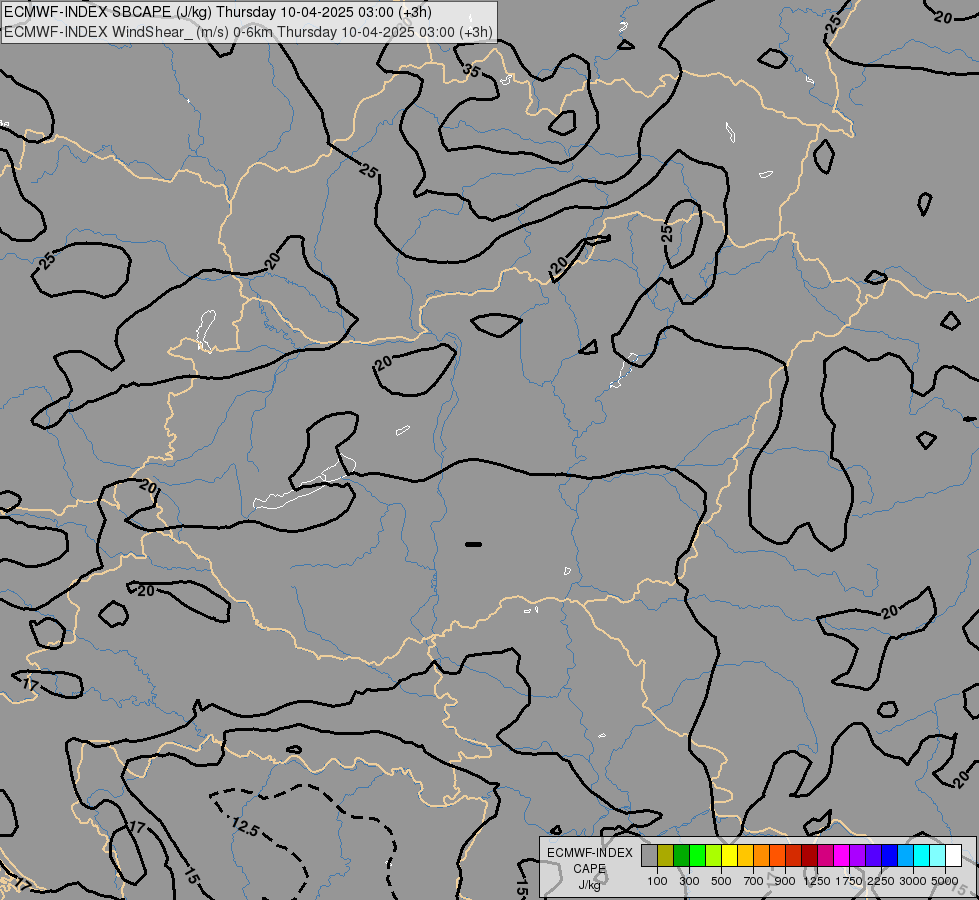Select the pure blue legend swatch
Screen dimensions: 979x900
[890, 856]
